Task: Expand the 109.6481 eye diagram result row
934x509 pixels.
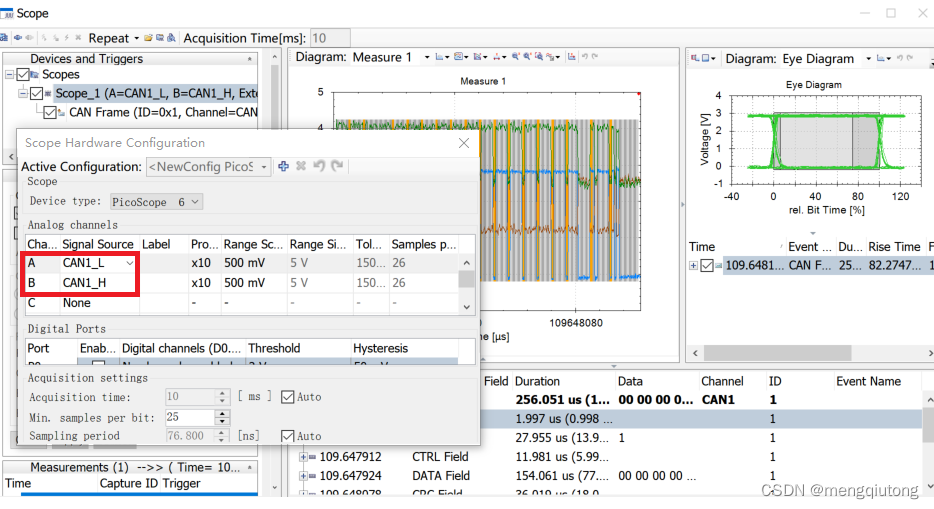Action: (x=693, y=266)
